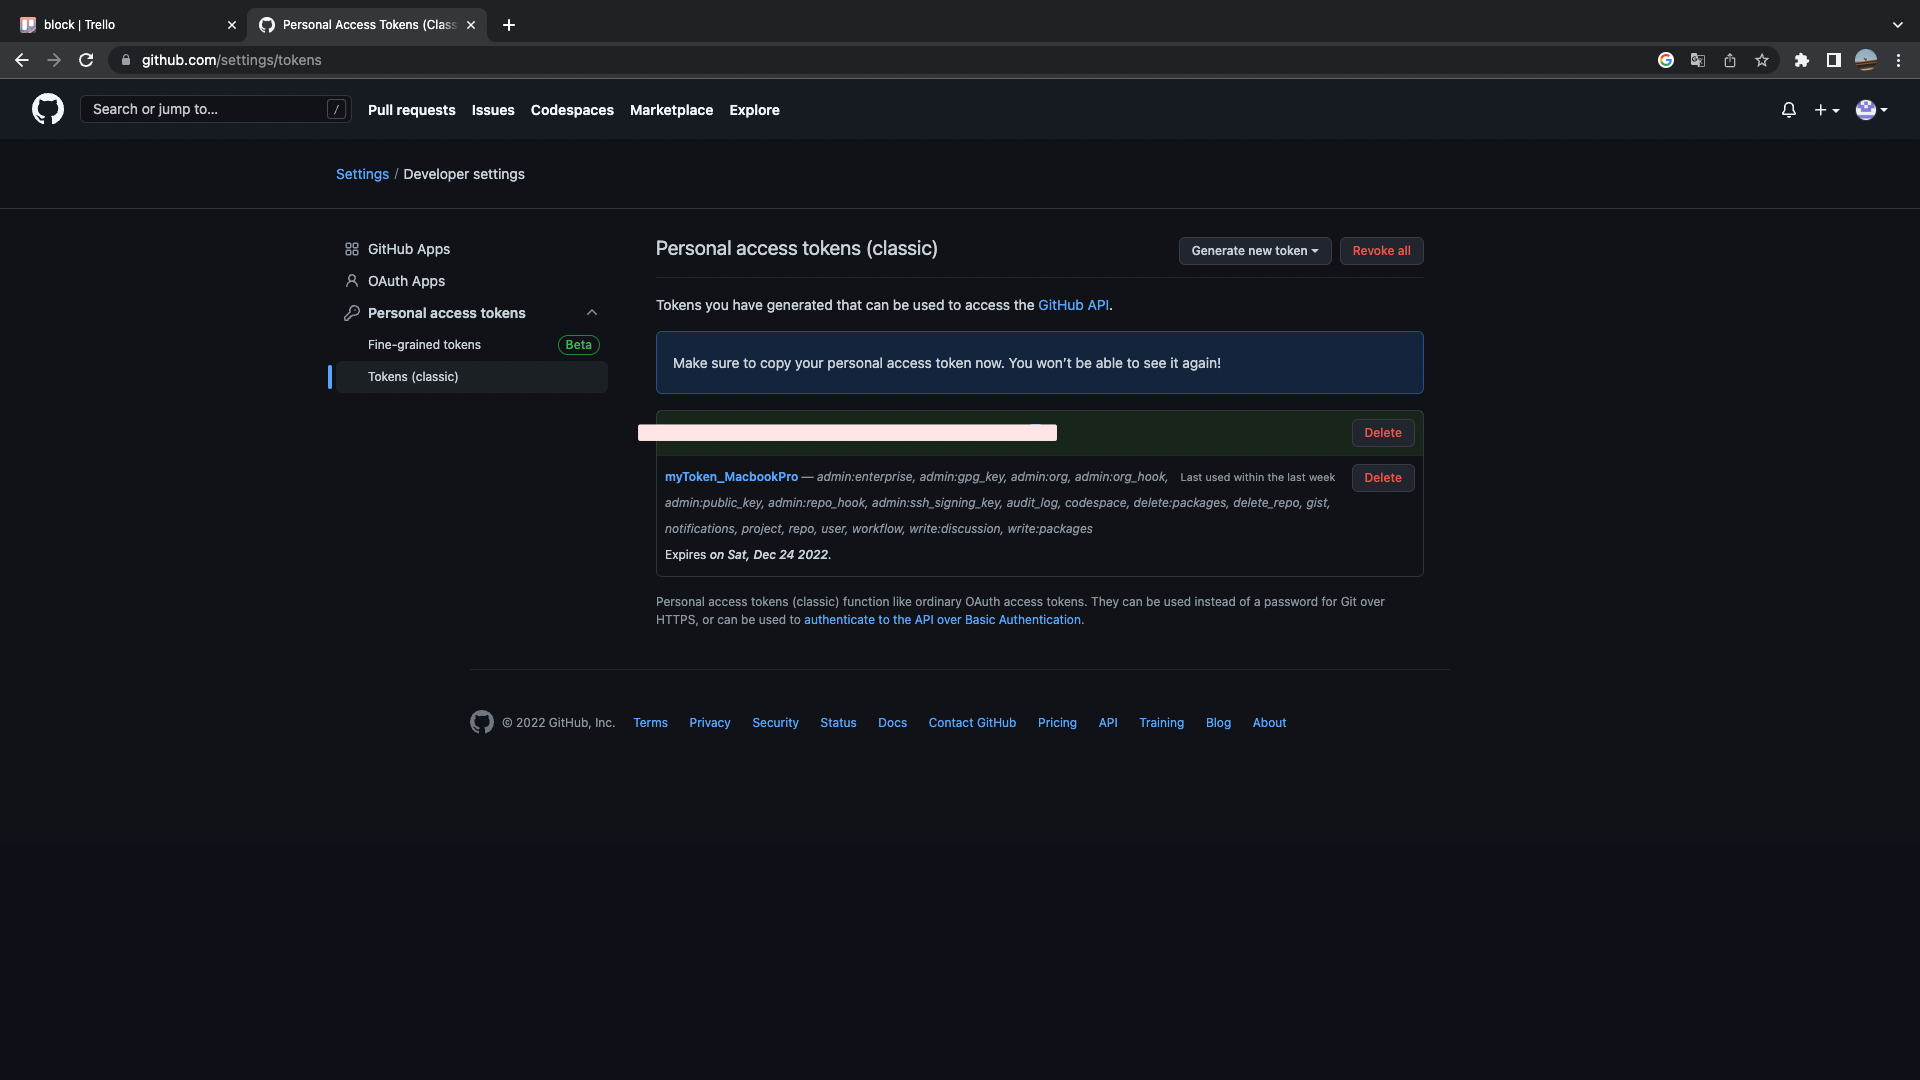The image size is (1920, 1080).
Task: Click the share page icon in address bar
Action: pos(1729,60)
